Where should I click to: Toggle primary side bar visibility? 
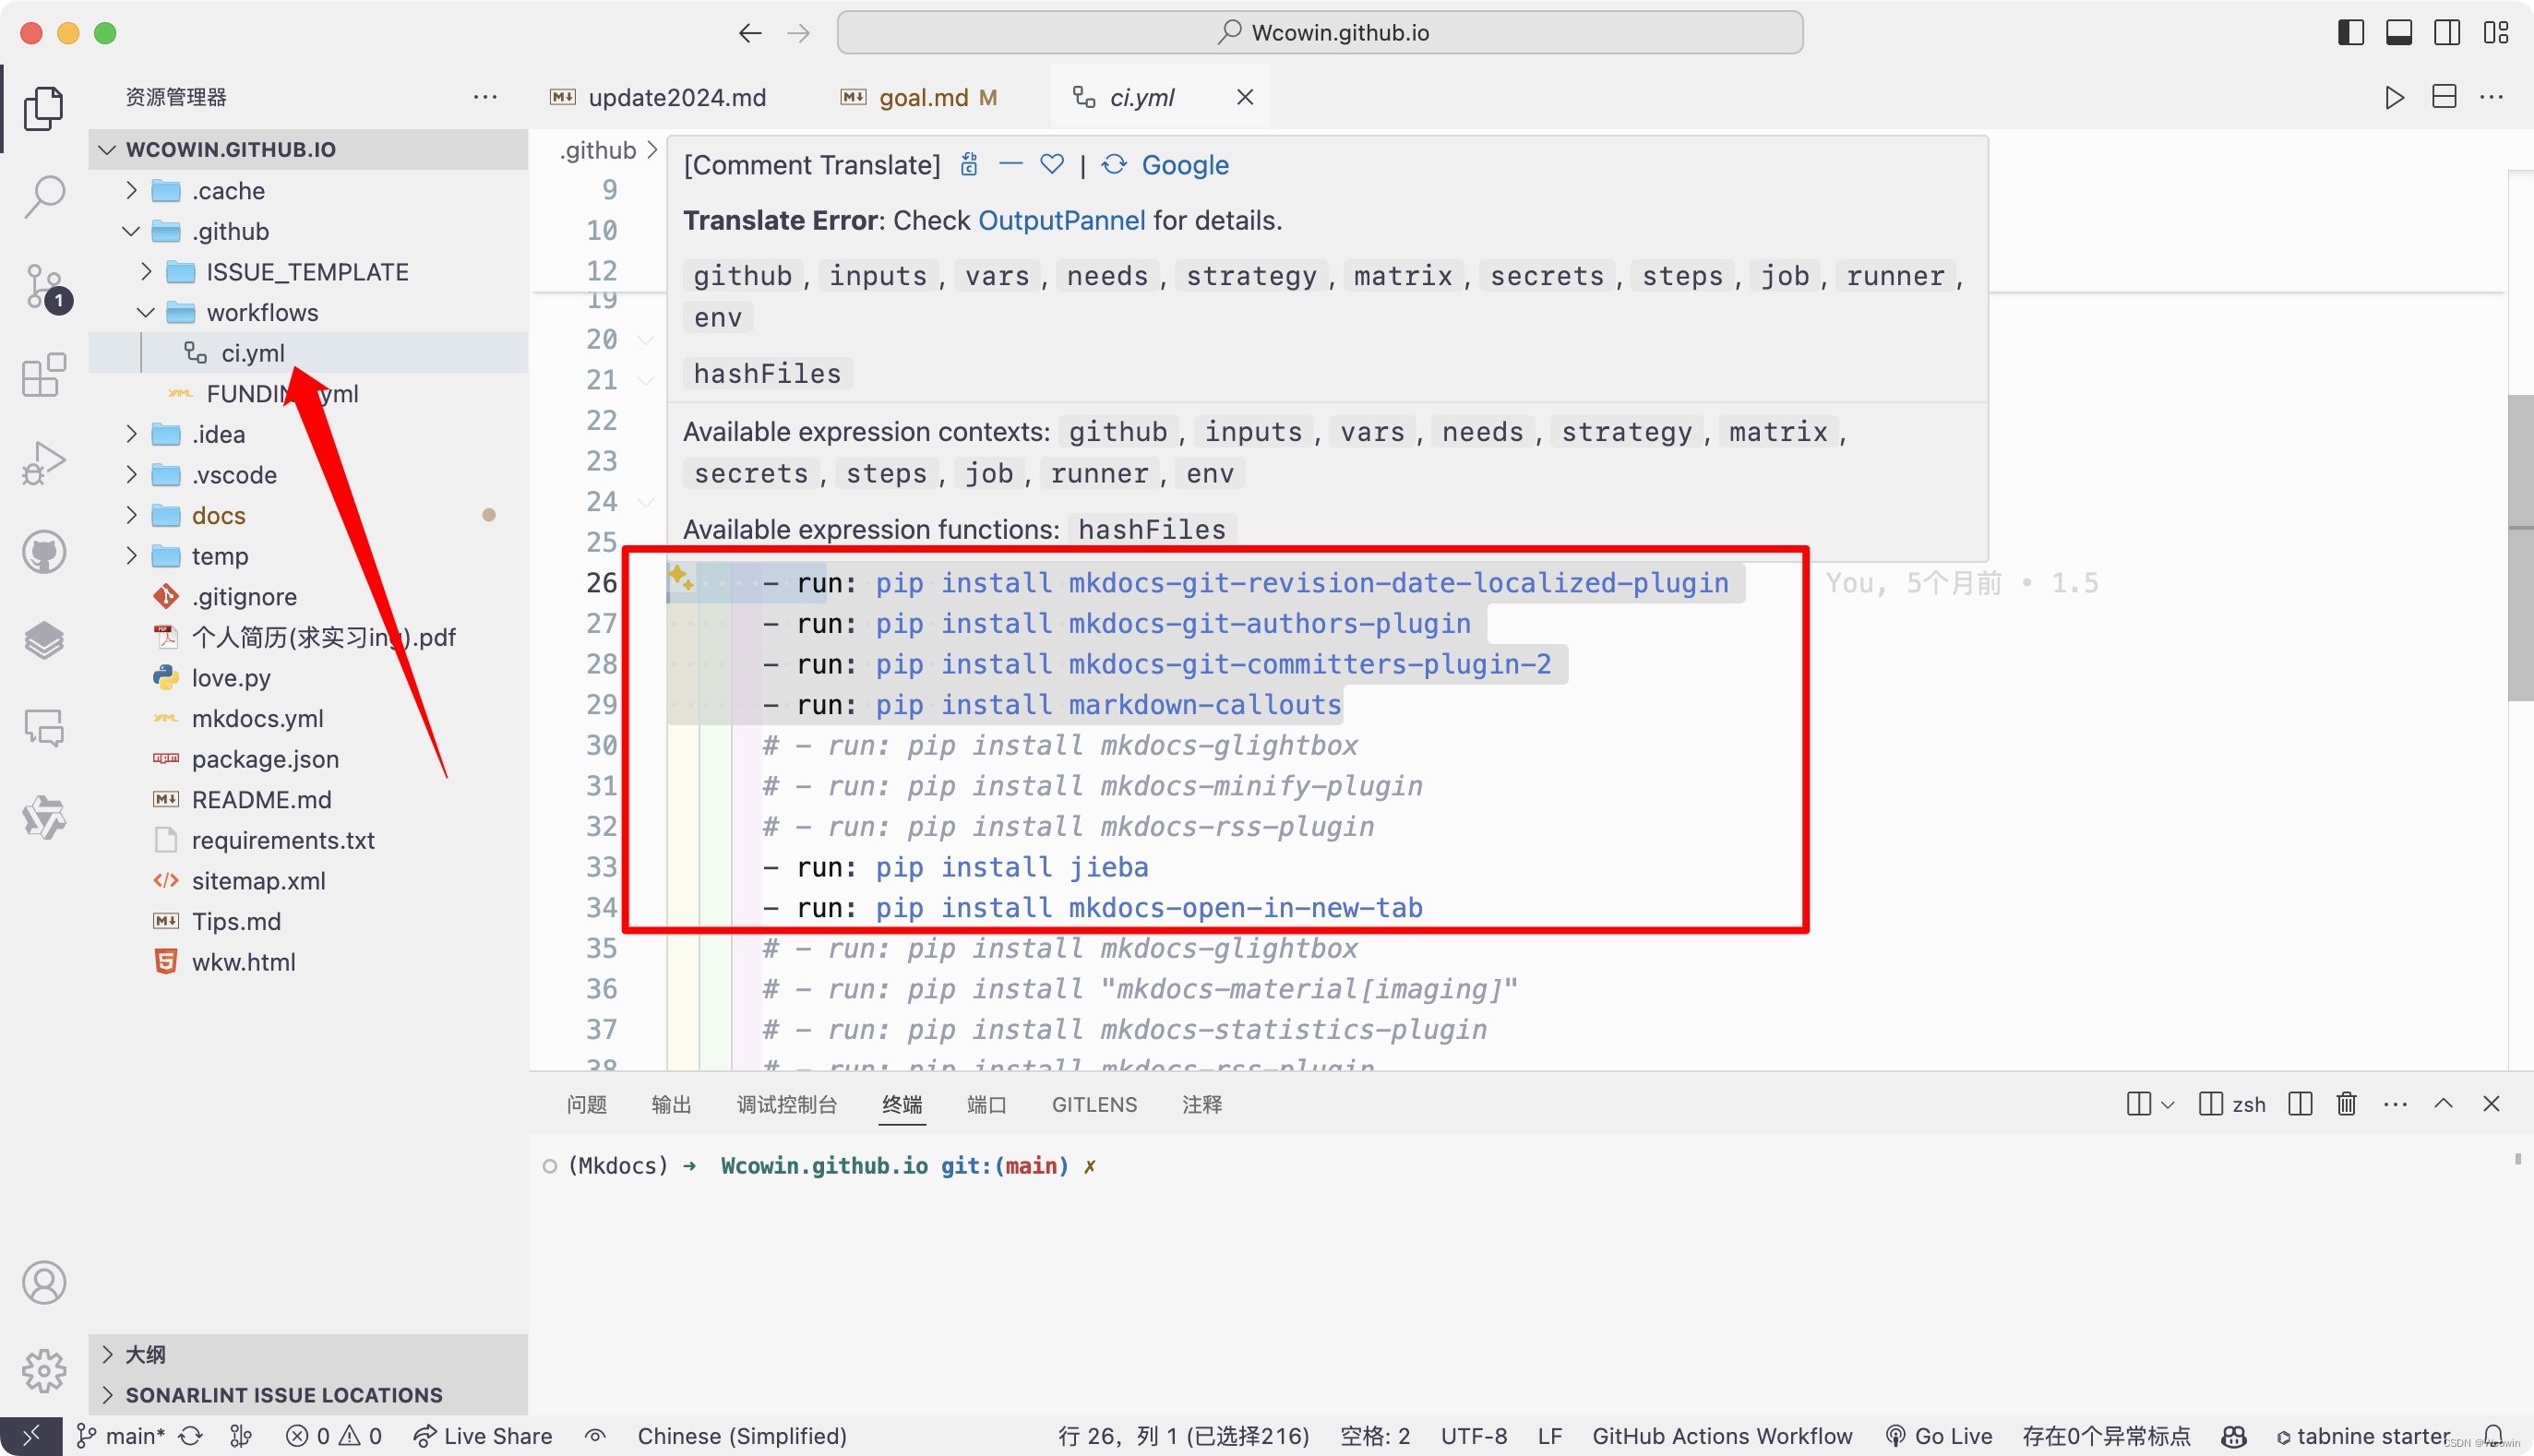pos(2350,33)
